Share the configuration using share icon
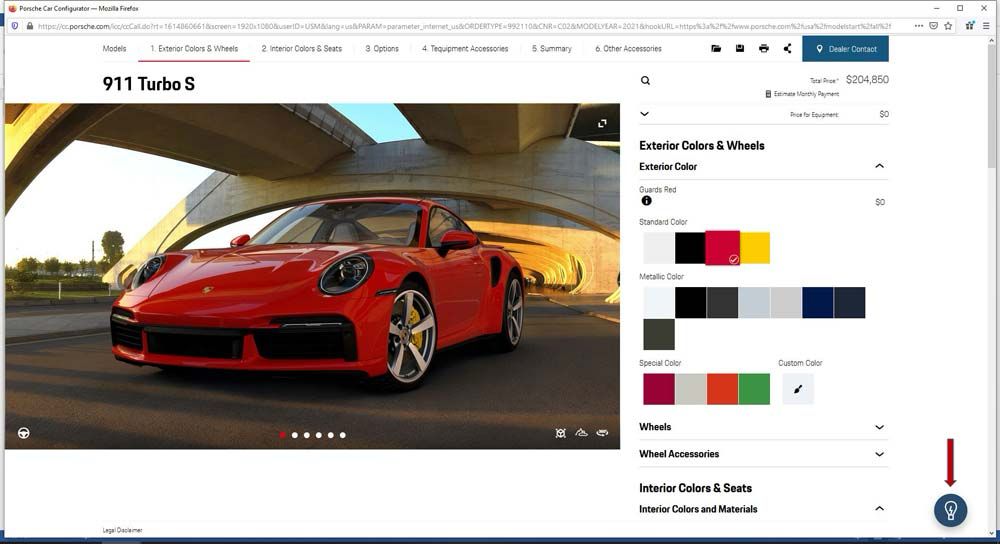The image size is (1000, 544). tap(787, 48)
